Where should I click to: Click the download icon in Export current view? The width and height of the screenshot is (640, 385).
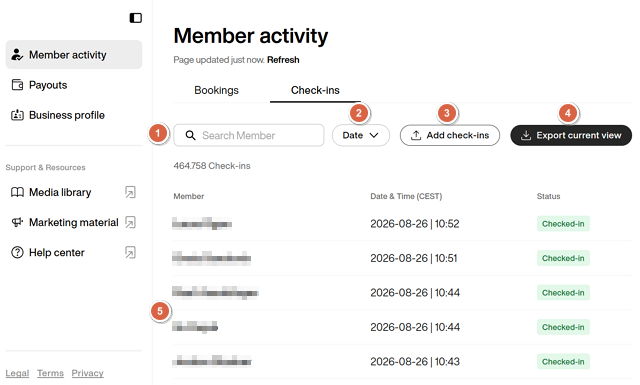[x=526, y=135]
